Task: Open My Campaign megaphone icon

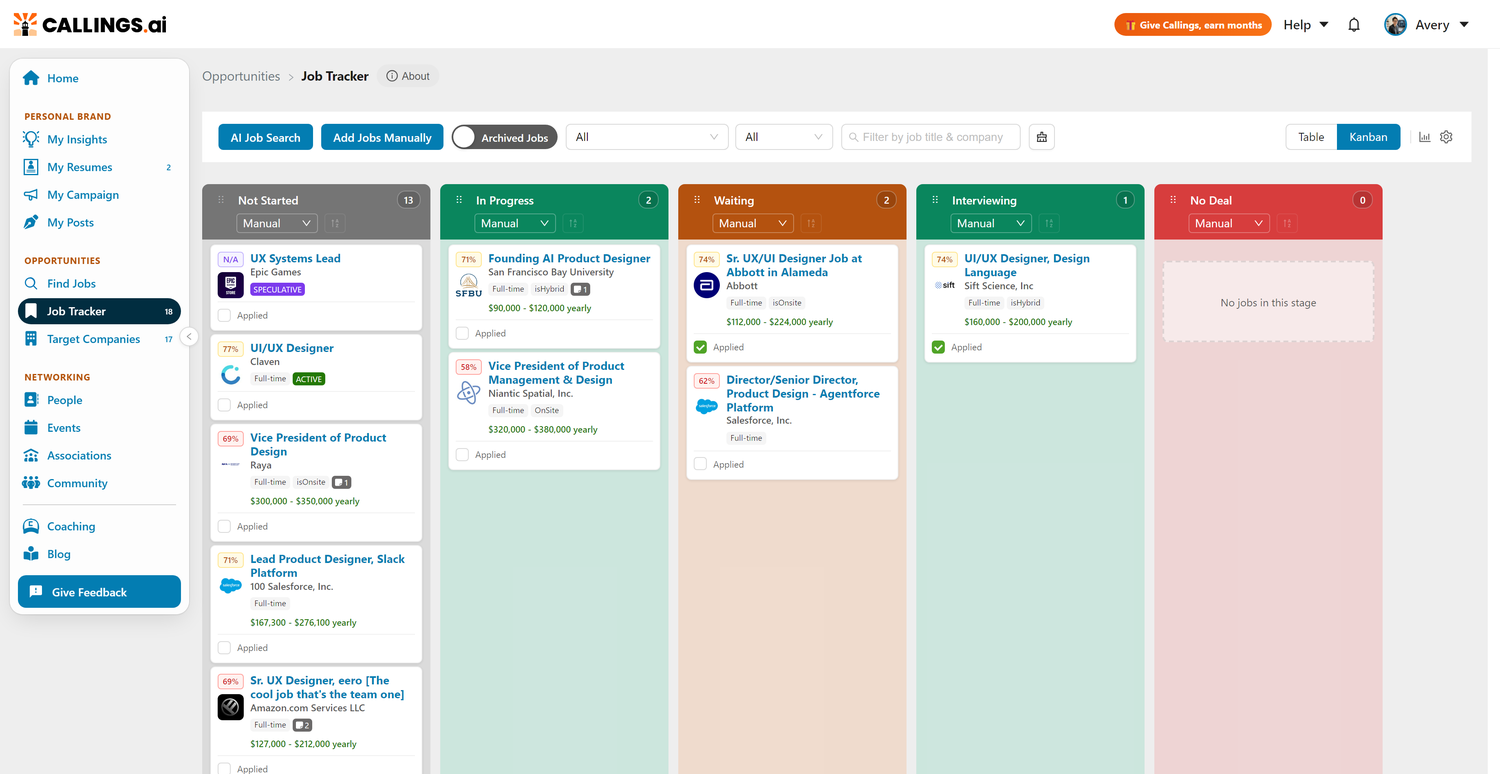Action: coord(31,195)
